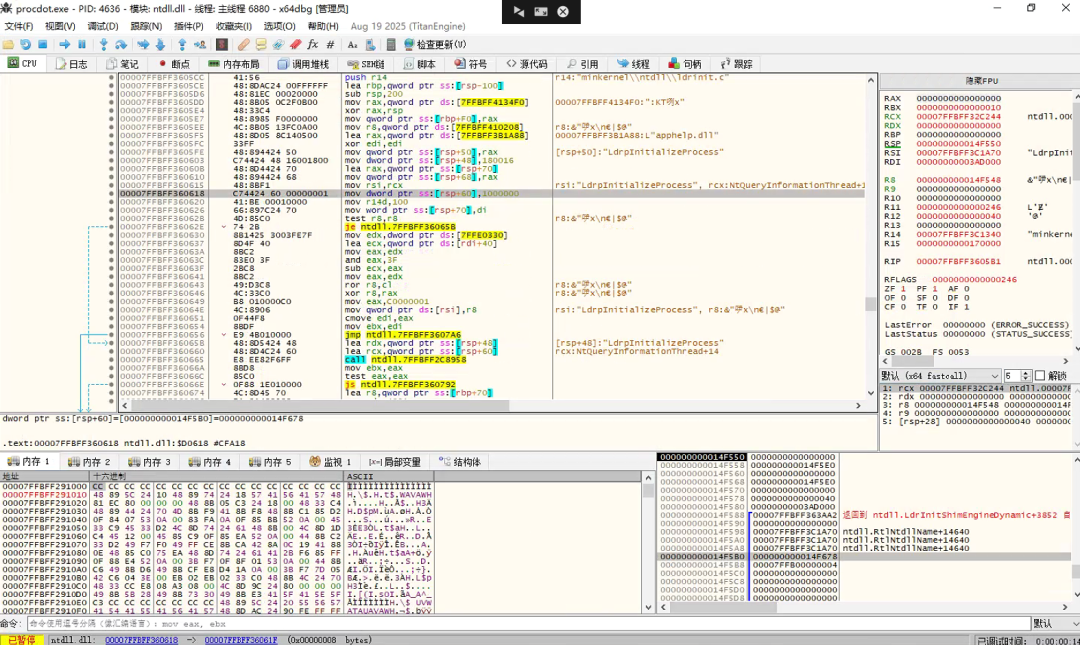
Task: Switch to the 内存 2 dump tab
Action: pyautogui.click(x=91, y=462)
